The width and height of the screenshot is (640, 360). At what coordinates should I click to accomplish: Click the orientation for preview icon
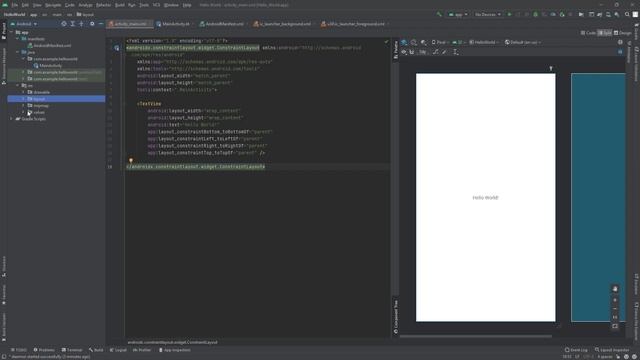[414, 42]
